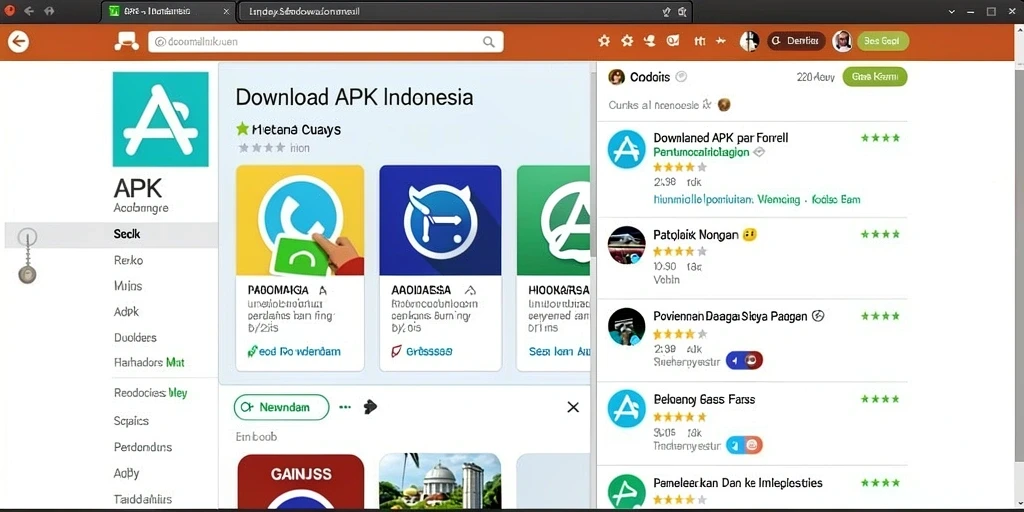This screenshot has height=512, width=1024.
Task: Click the 'ood Rowendam' link
Action: 294,351
